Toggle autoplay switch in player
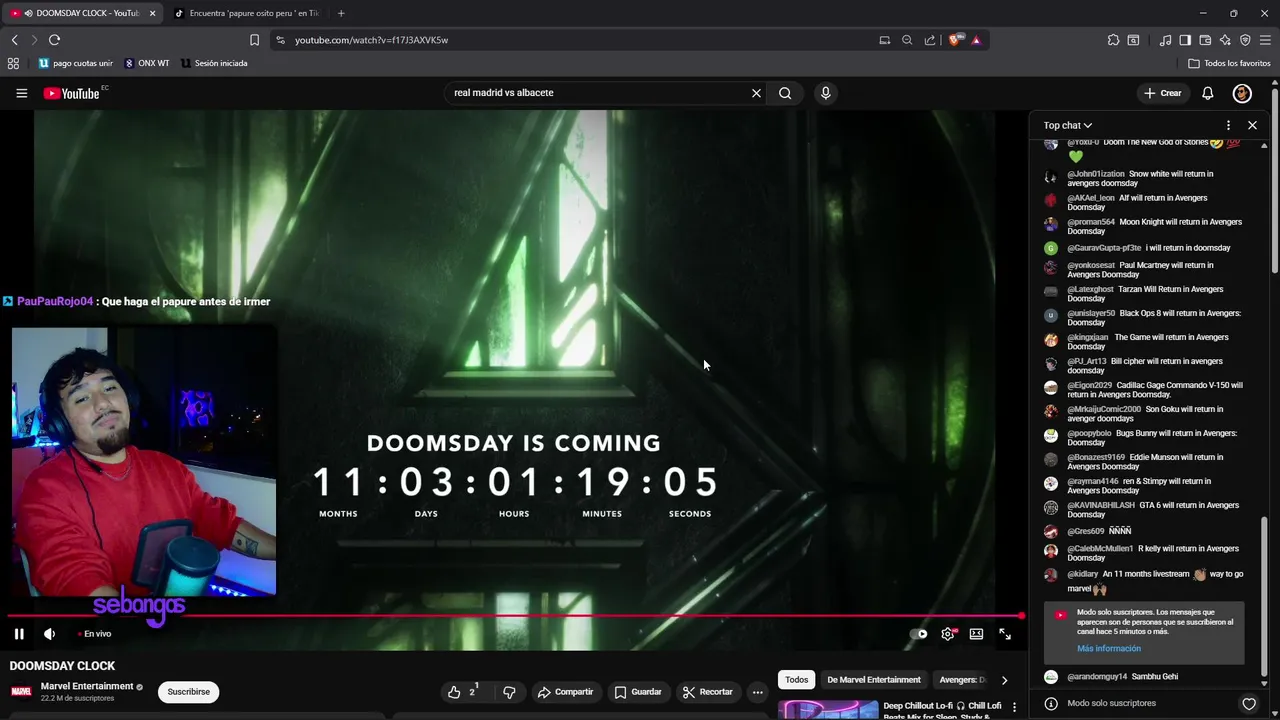1280x720 pixels. pyautogui.click(x=919, y=634)
